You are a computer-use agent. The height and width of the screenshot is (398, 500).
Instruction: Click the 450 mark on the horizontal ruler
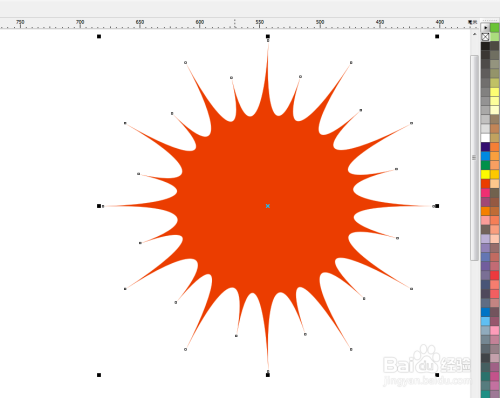point(380,22)
